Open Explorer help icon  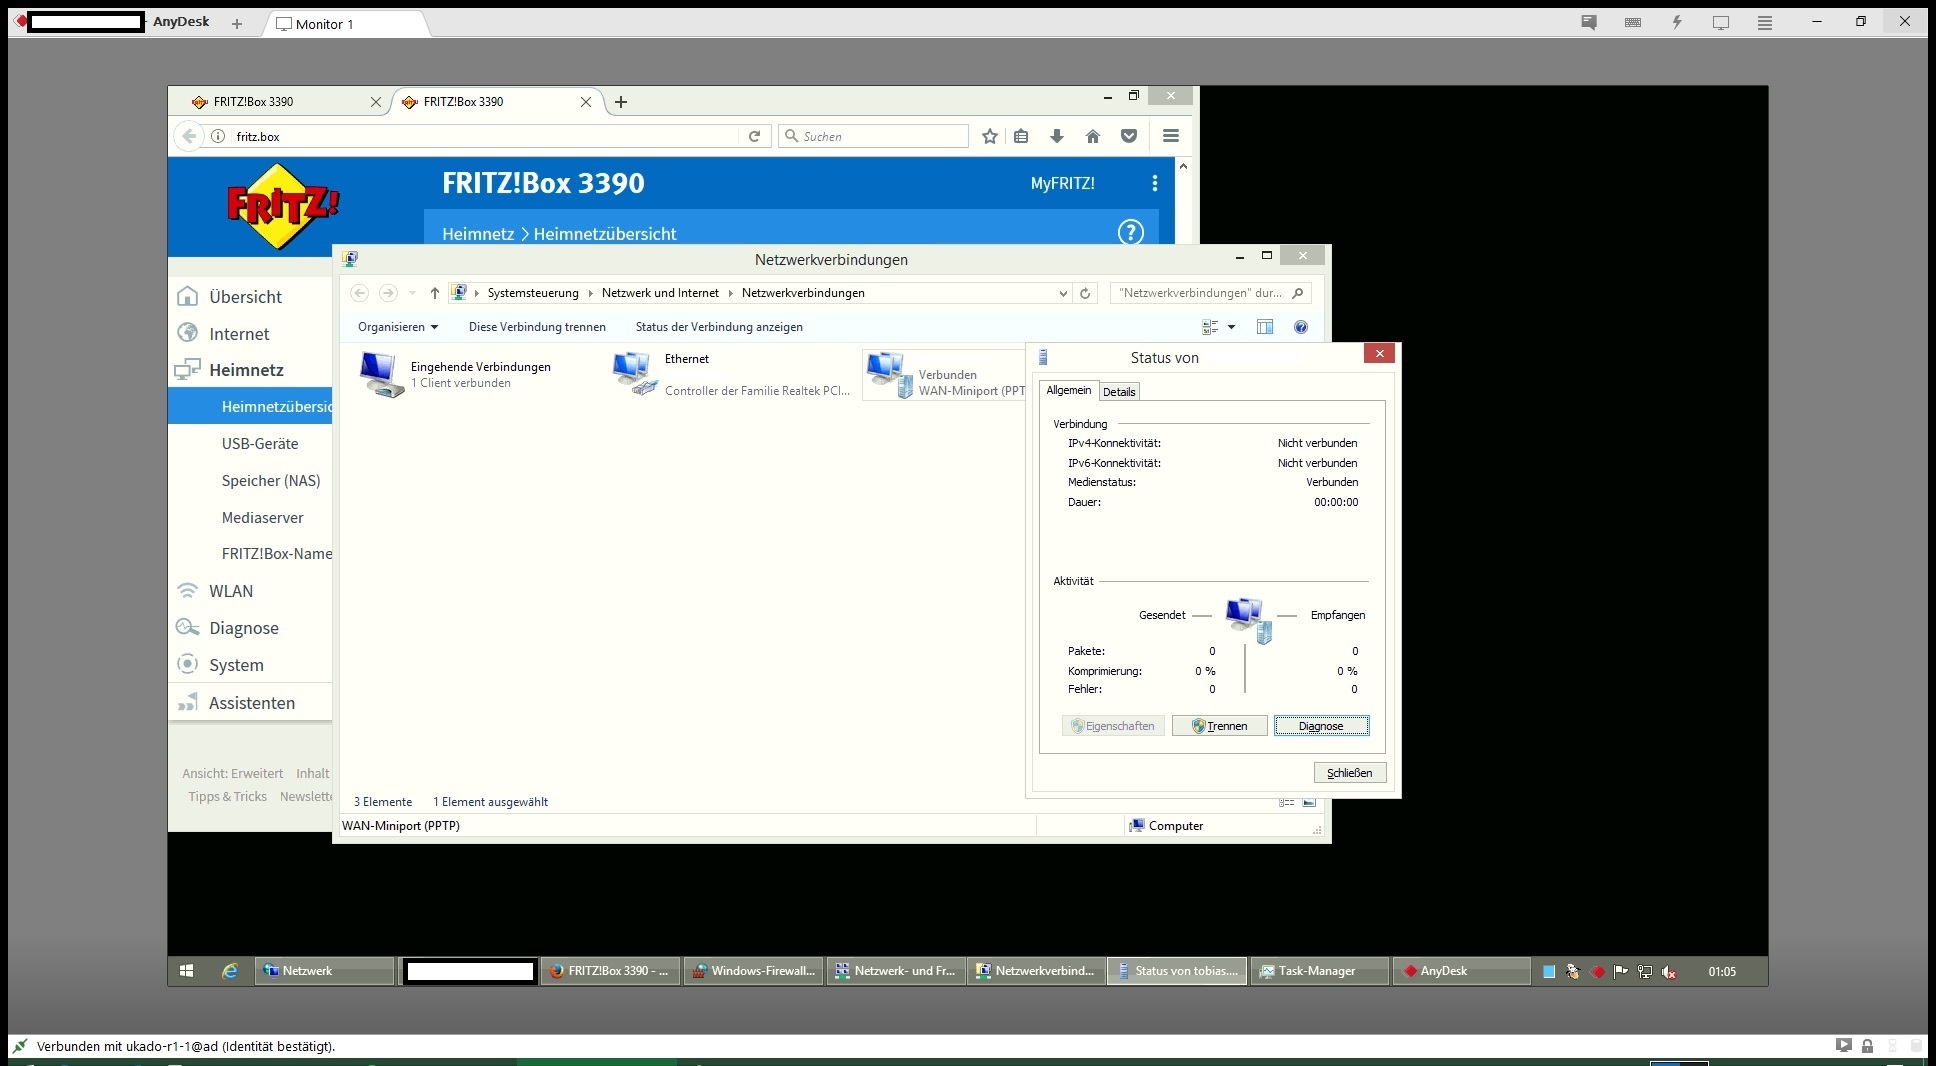click(1301, 327)
